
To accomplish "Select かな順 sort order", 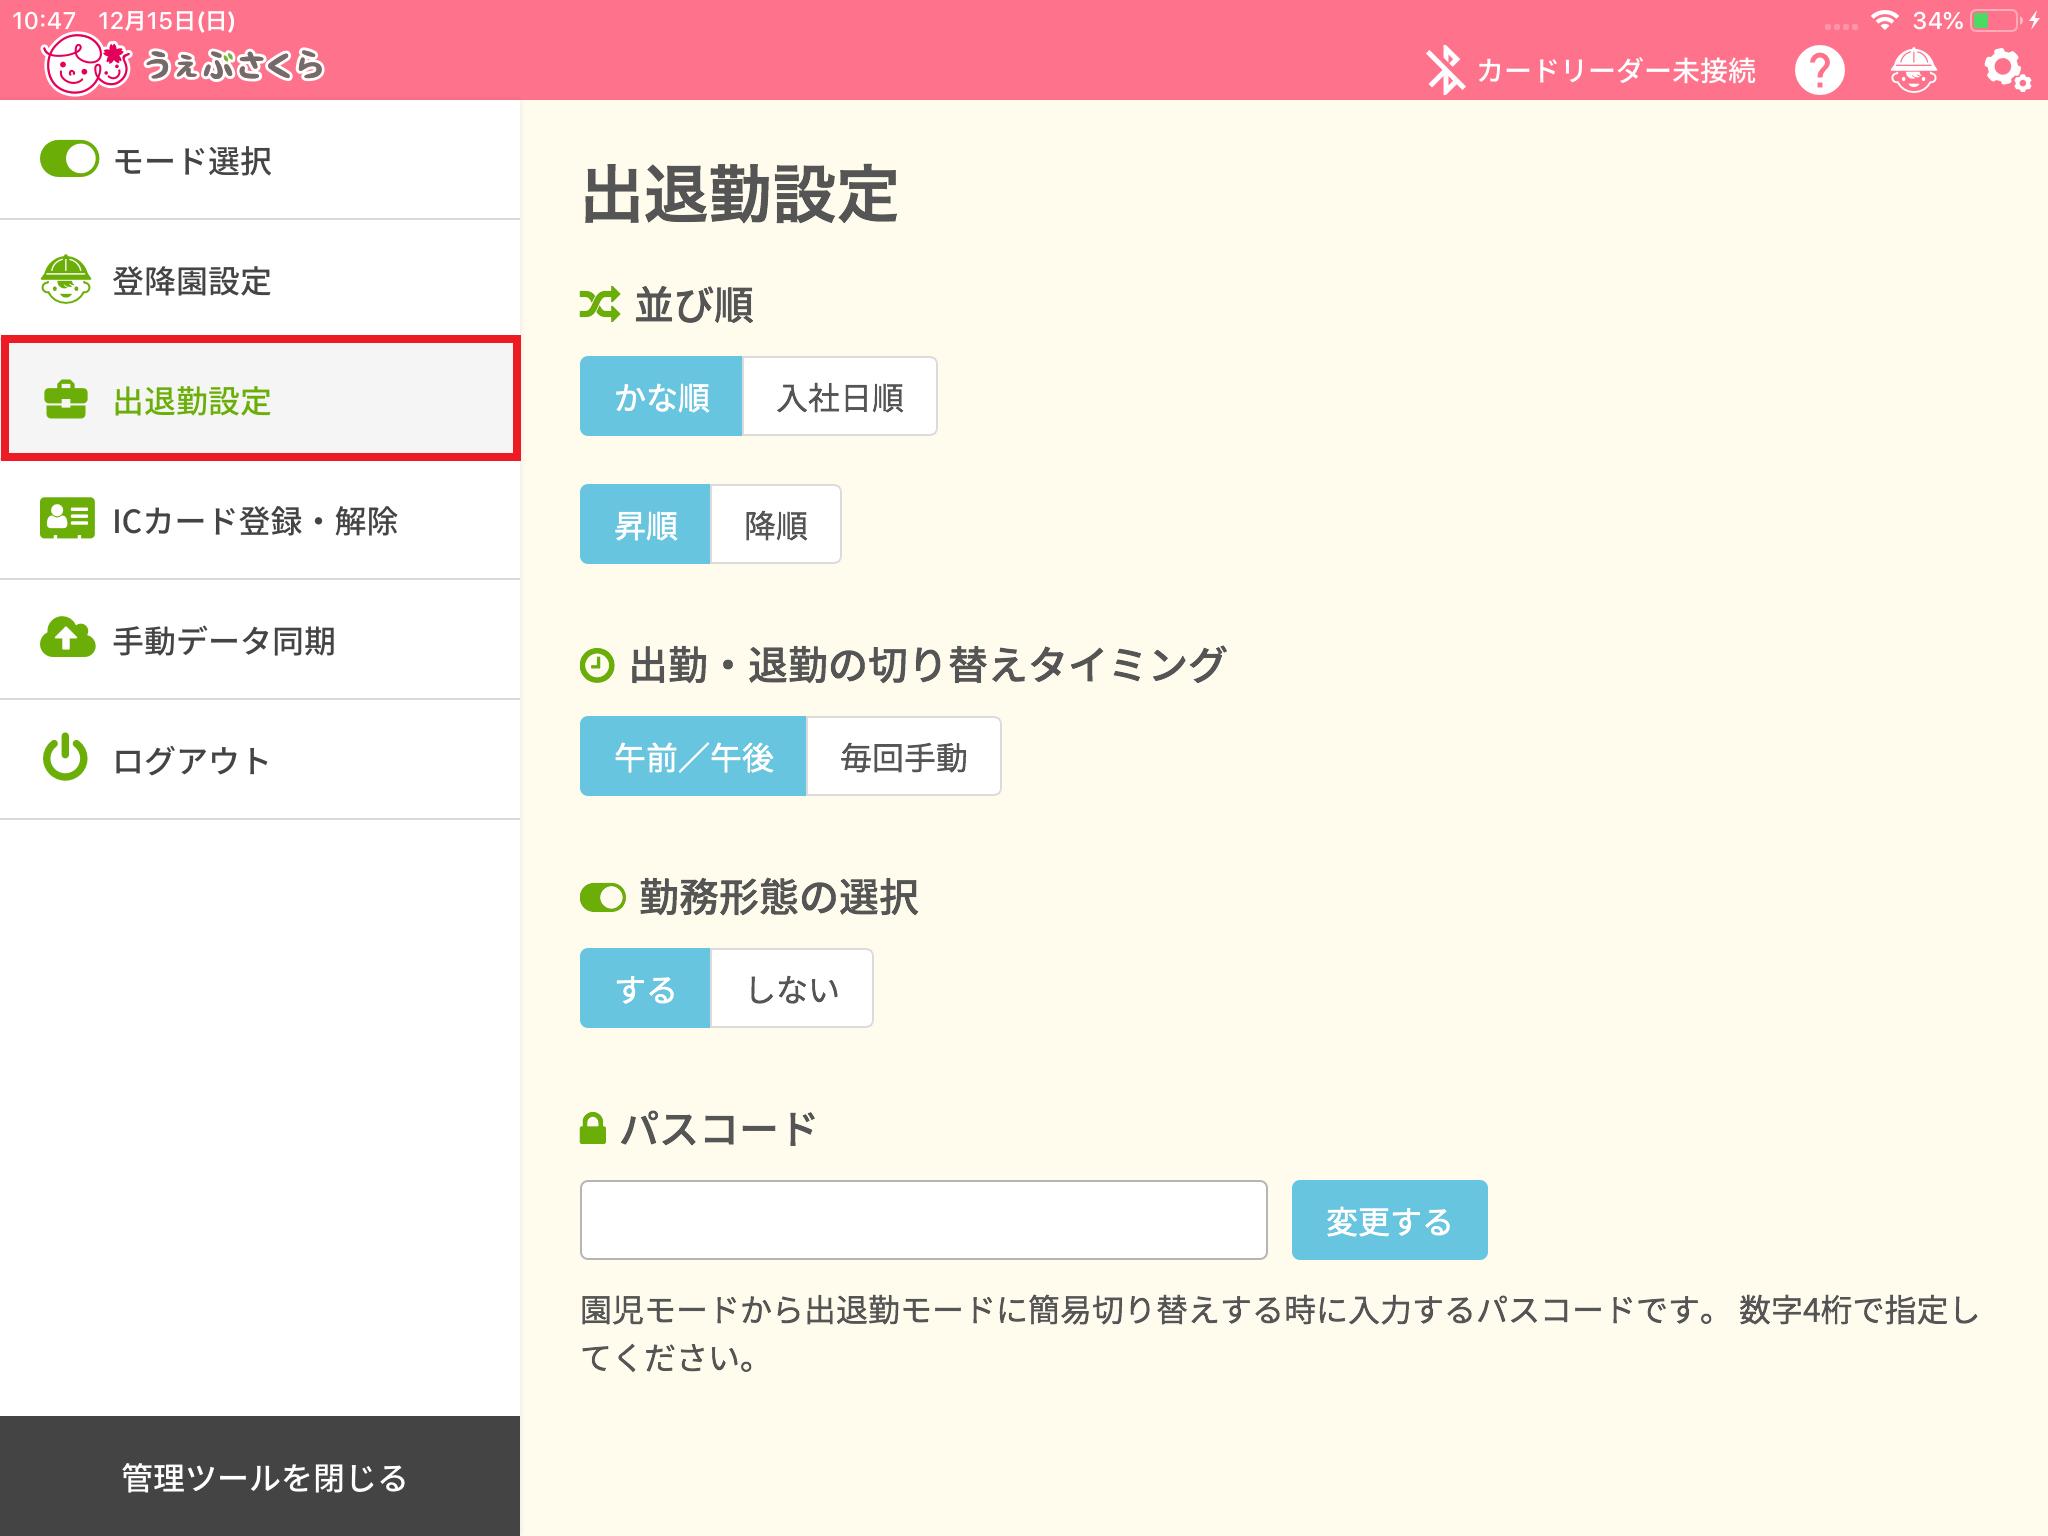I will (661, 396).
